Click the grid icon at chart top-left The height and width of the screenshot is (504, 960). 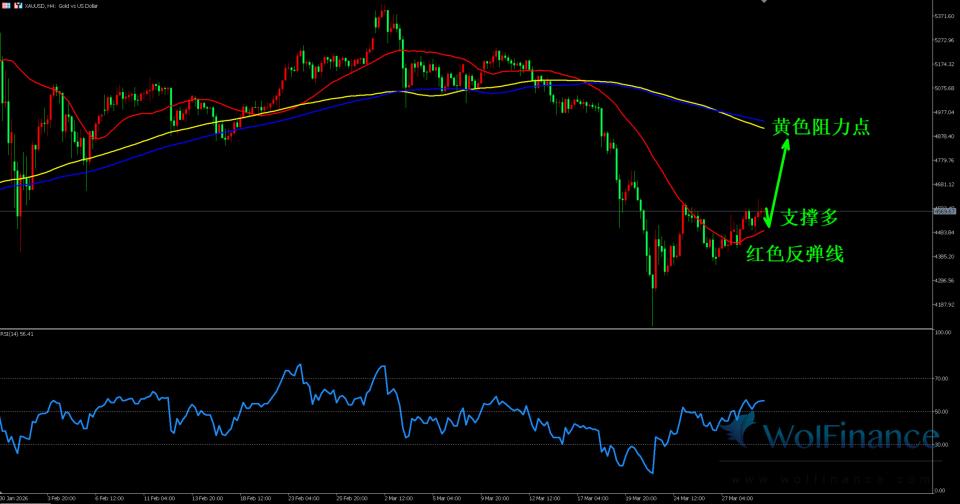(x=6, y=6)
